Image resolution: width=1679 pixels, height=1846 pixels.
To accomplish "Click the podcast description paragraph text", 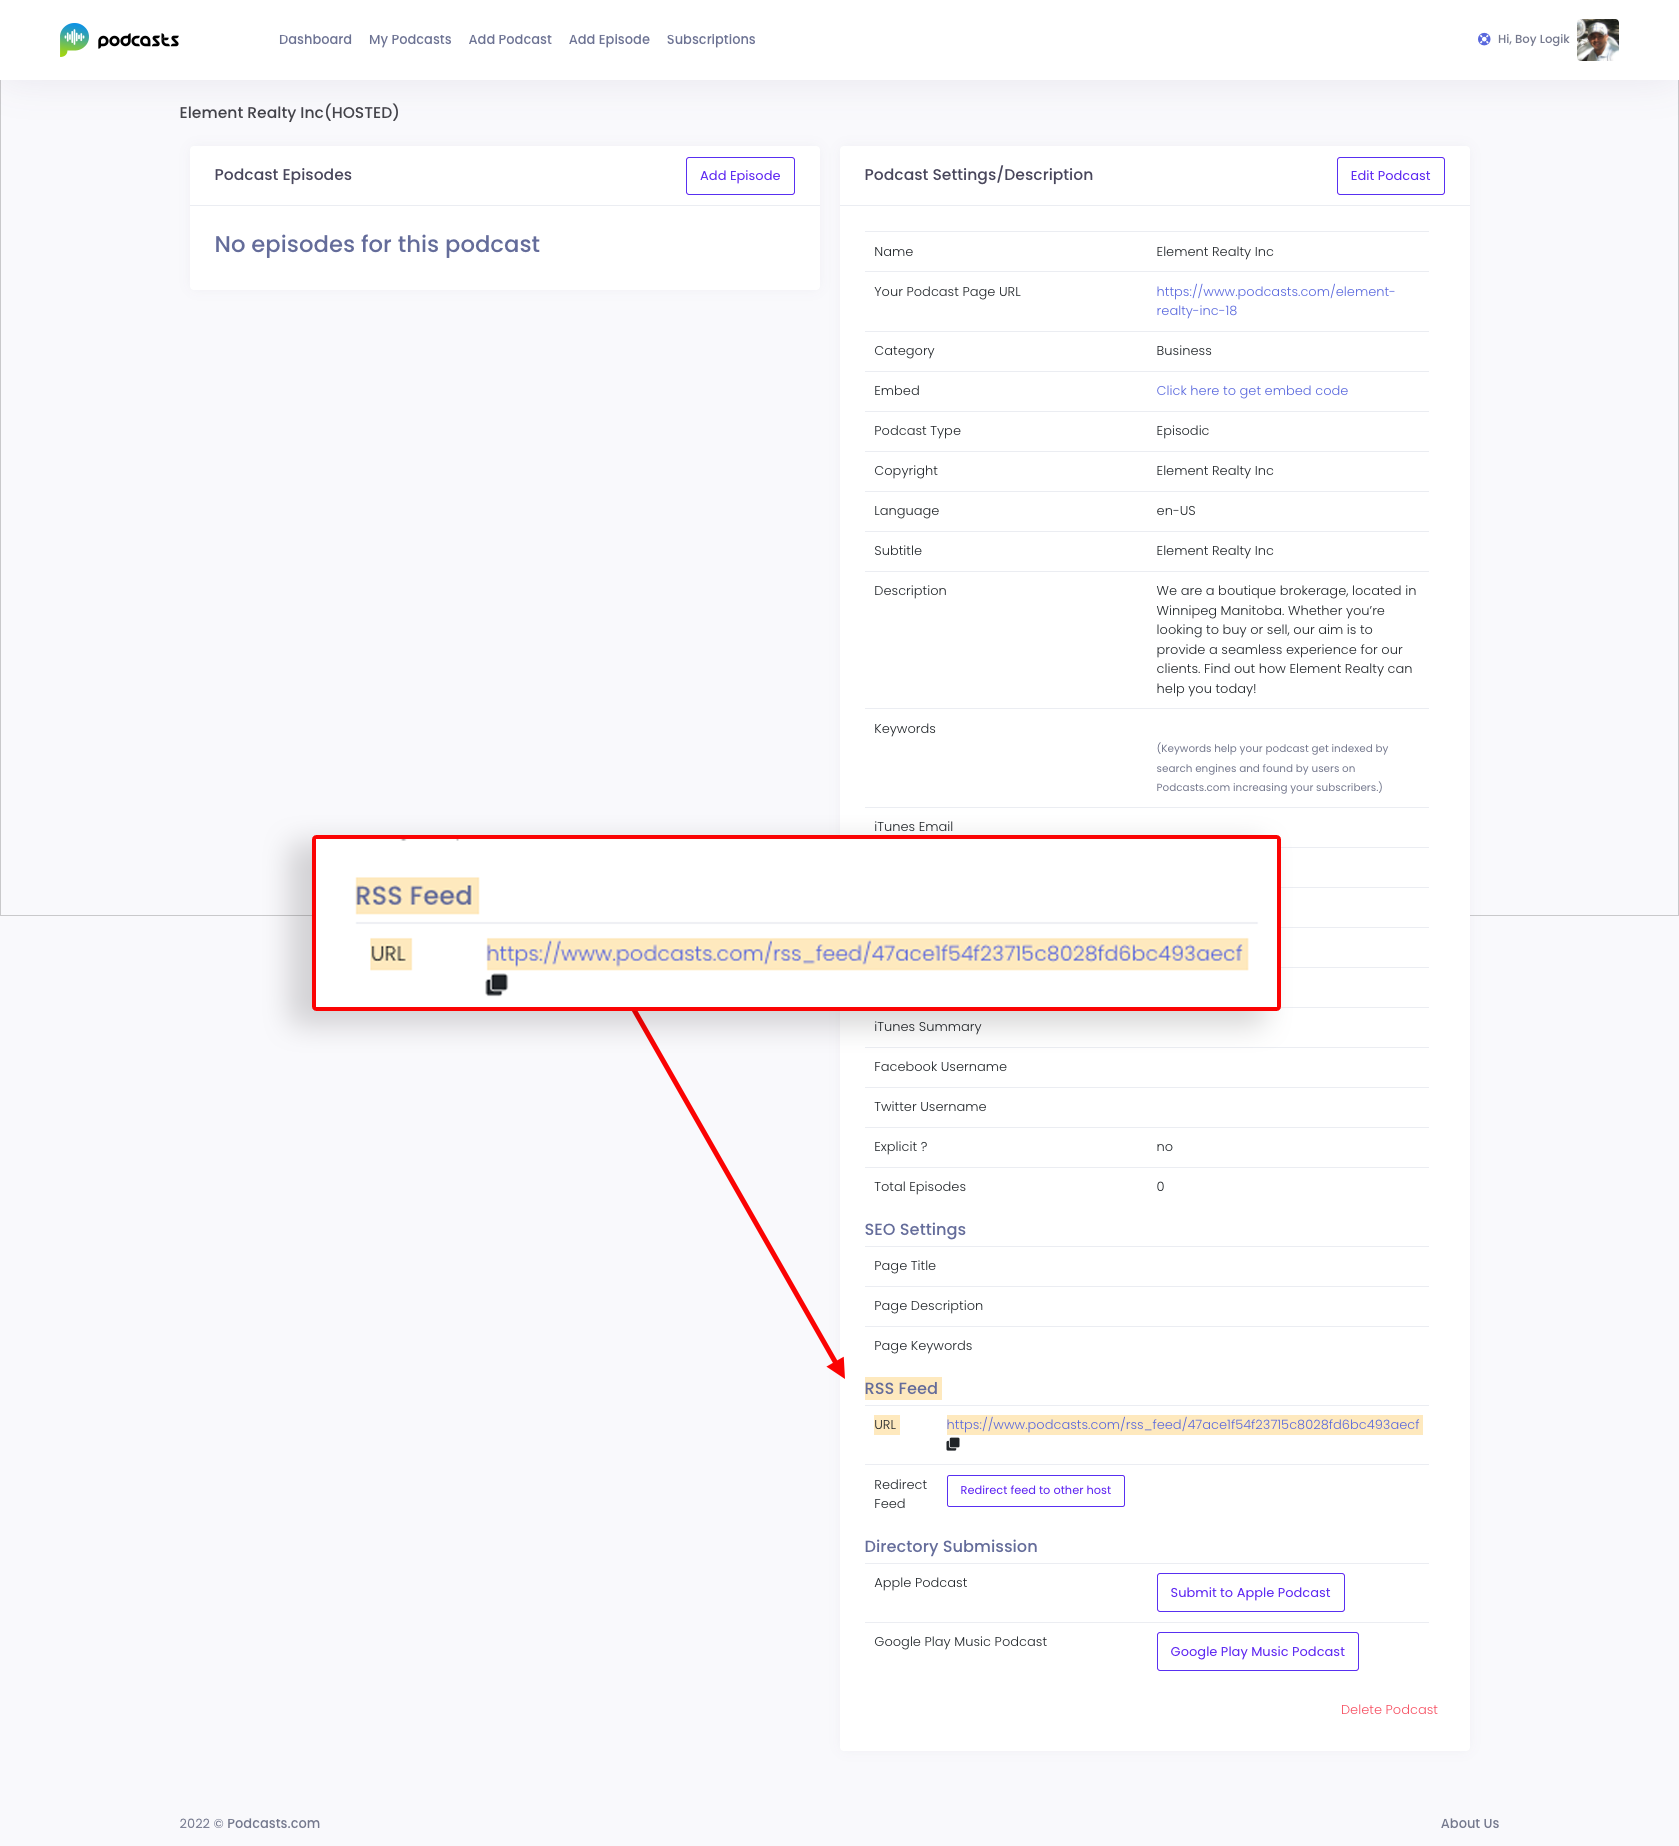I will click(x=1286, y=640).
